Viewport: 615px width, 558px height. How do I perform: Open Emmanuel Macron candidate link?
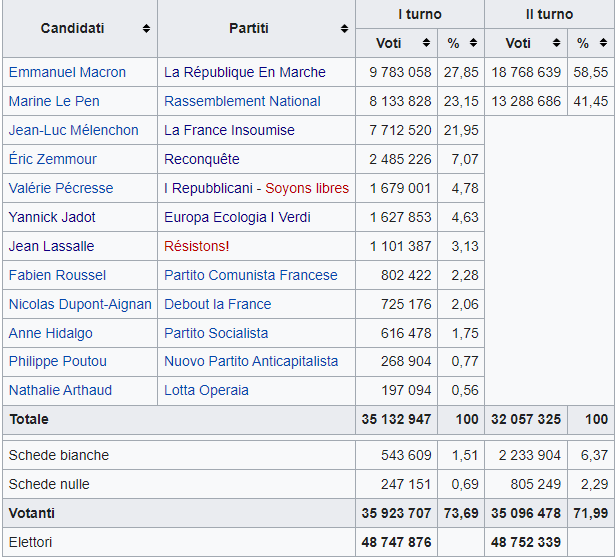click(x=67, y=72)
